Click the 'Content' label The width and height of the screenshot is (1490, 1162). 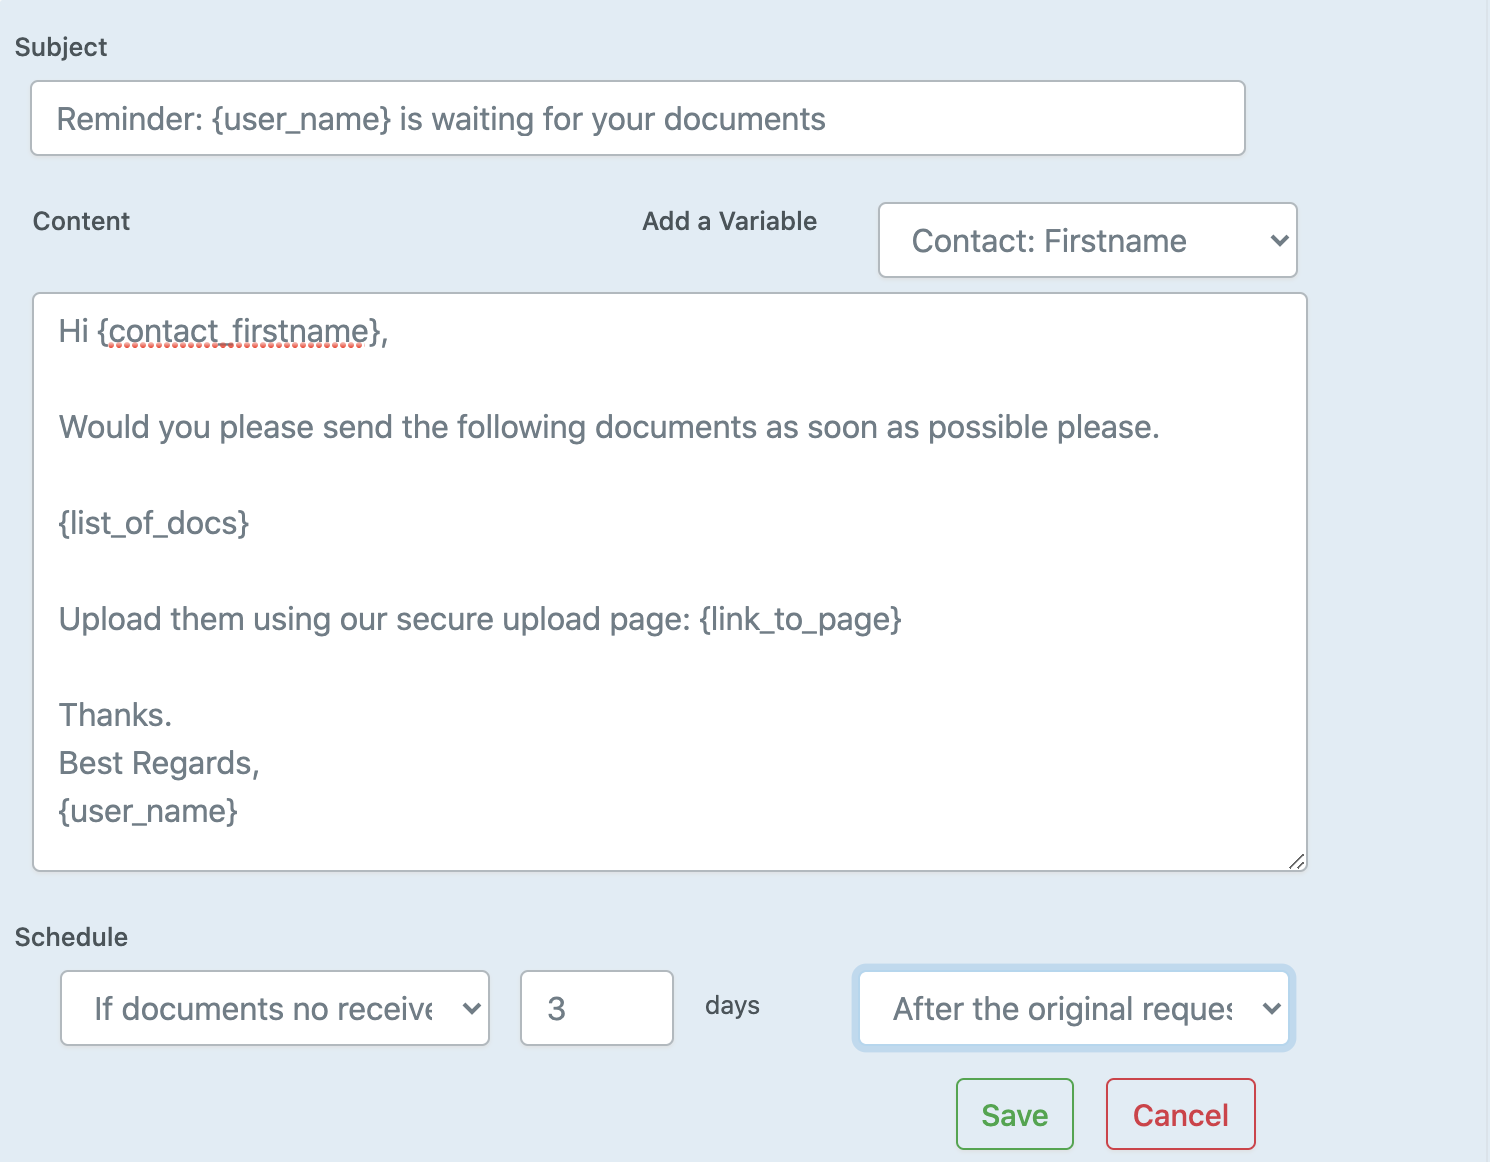[81, 221]
